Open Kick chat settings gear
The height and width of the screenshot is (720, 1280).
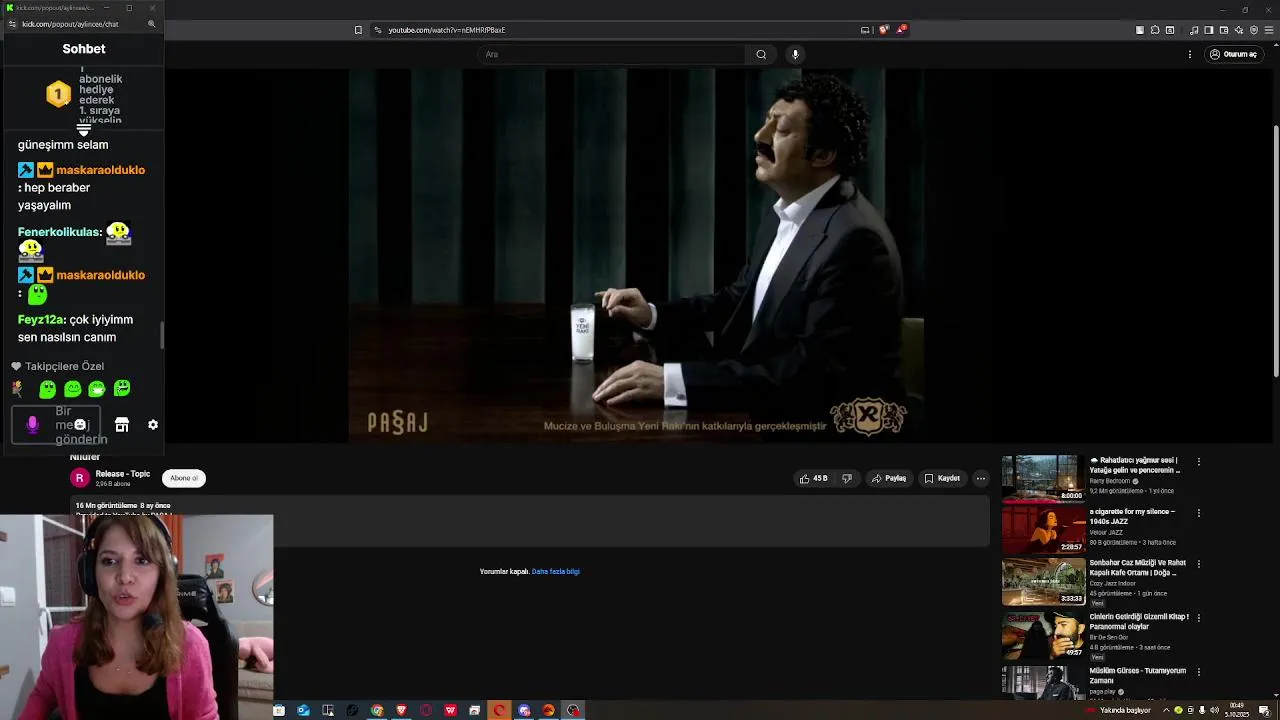[153, 425]
